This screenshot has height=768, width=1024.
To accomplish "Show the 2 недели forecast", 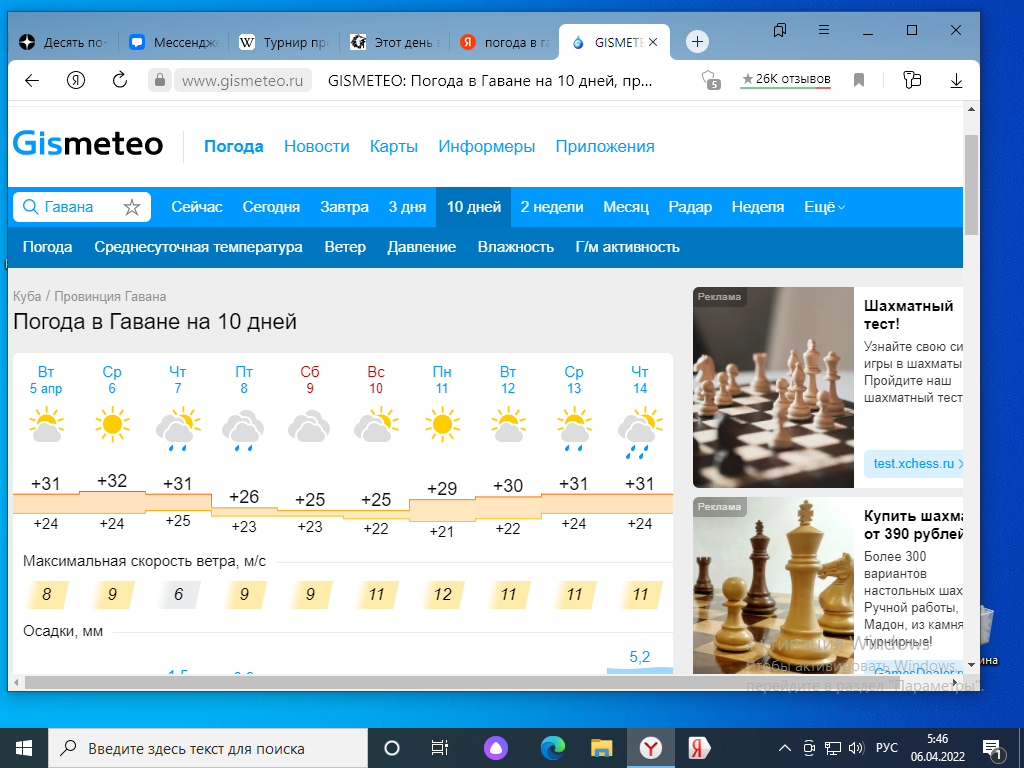I will pyautogui.click(x=552, y=207).
